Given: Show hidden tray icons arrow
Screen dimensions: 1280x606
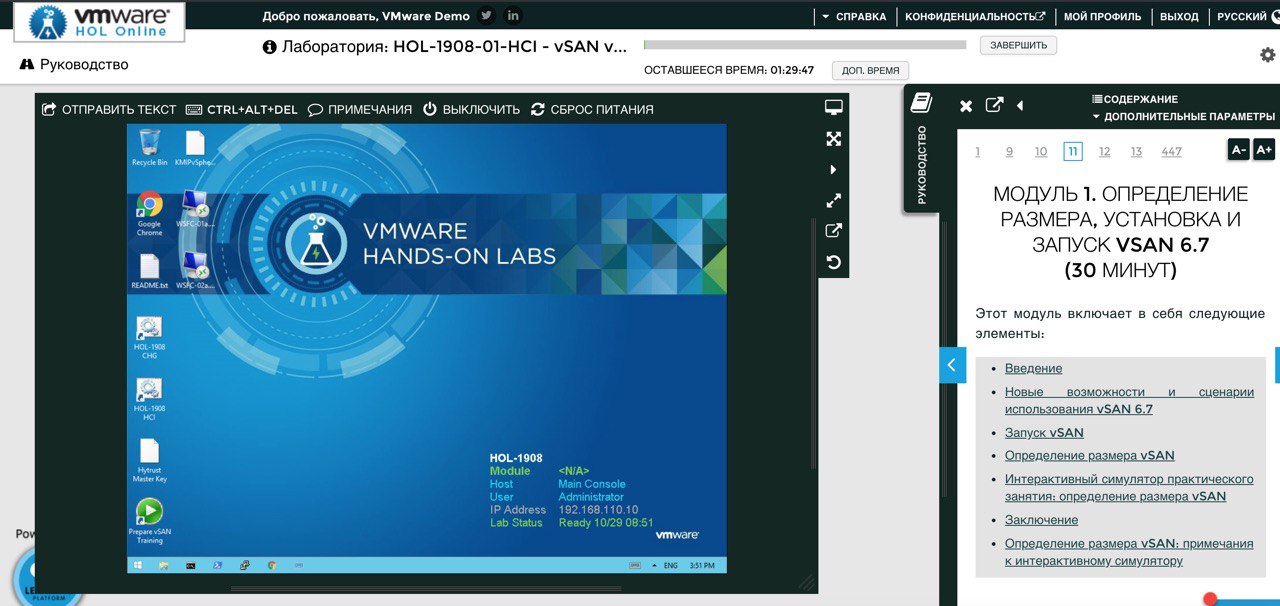Looking at the screenshot, I should click(654, 565).
